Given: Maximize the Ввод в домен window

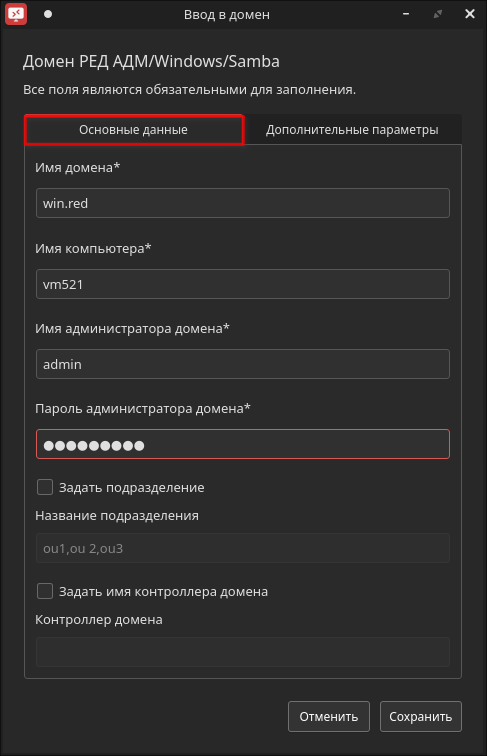Looking at the screenshot, I should (x=438, y=14).
